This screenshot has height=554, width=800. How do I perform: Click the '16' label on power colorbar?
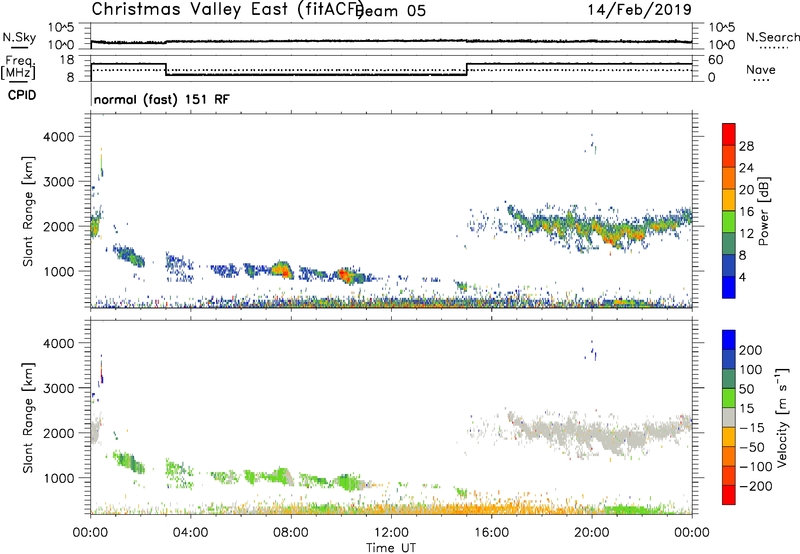pos(746,212)
